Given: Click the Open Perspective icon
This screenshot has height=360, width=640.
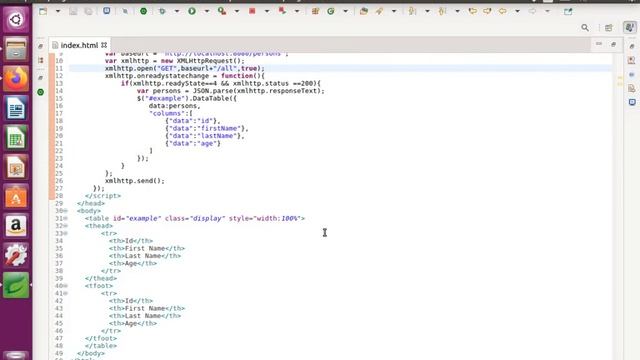Looking at the screenshot, I should (609, 27).
